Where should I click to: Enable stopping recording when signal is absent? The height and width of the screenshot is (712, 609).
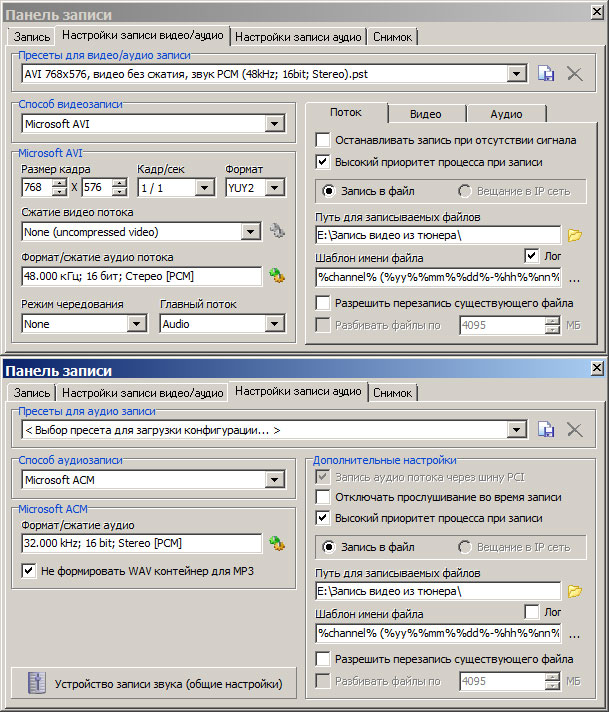coord(323,140)
